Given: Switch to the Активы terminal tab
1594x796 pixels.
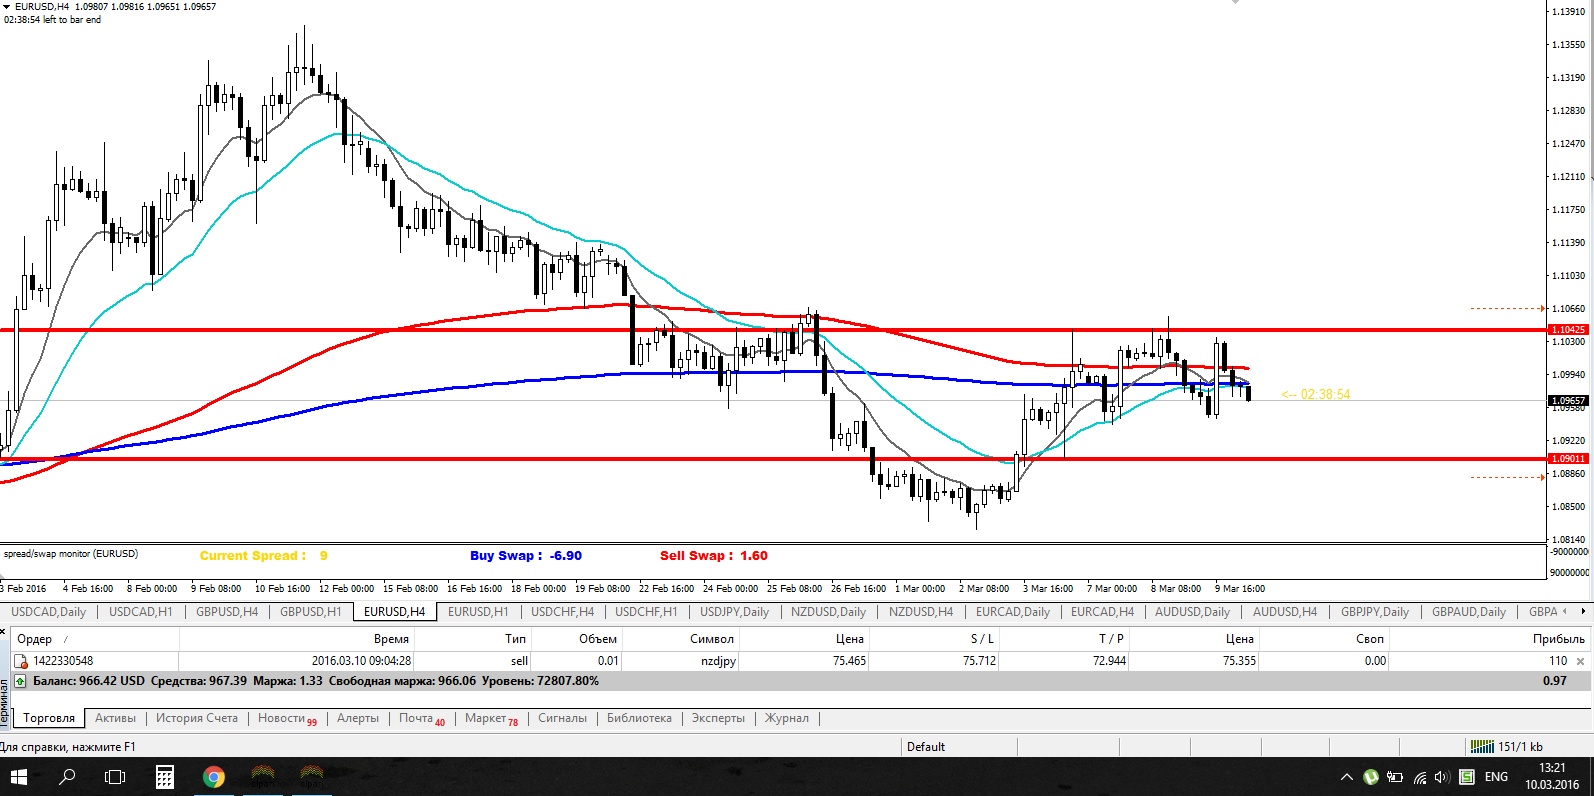Looking at the screenshot, I should (x=115, y=718).
